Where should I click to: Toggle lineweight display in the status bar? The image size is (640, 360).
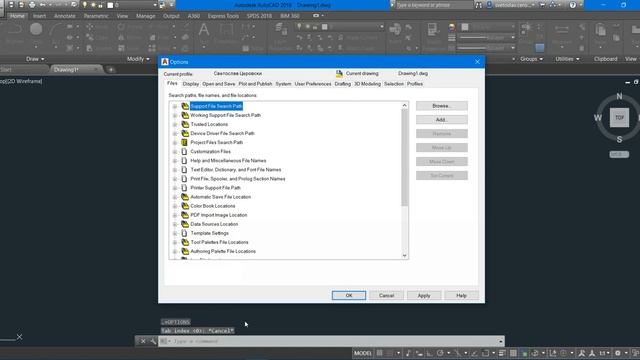coord(502,353)
